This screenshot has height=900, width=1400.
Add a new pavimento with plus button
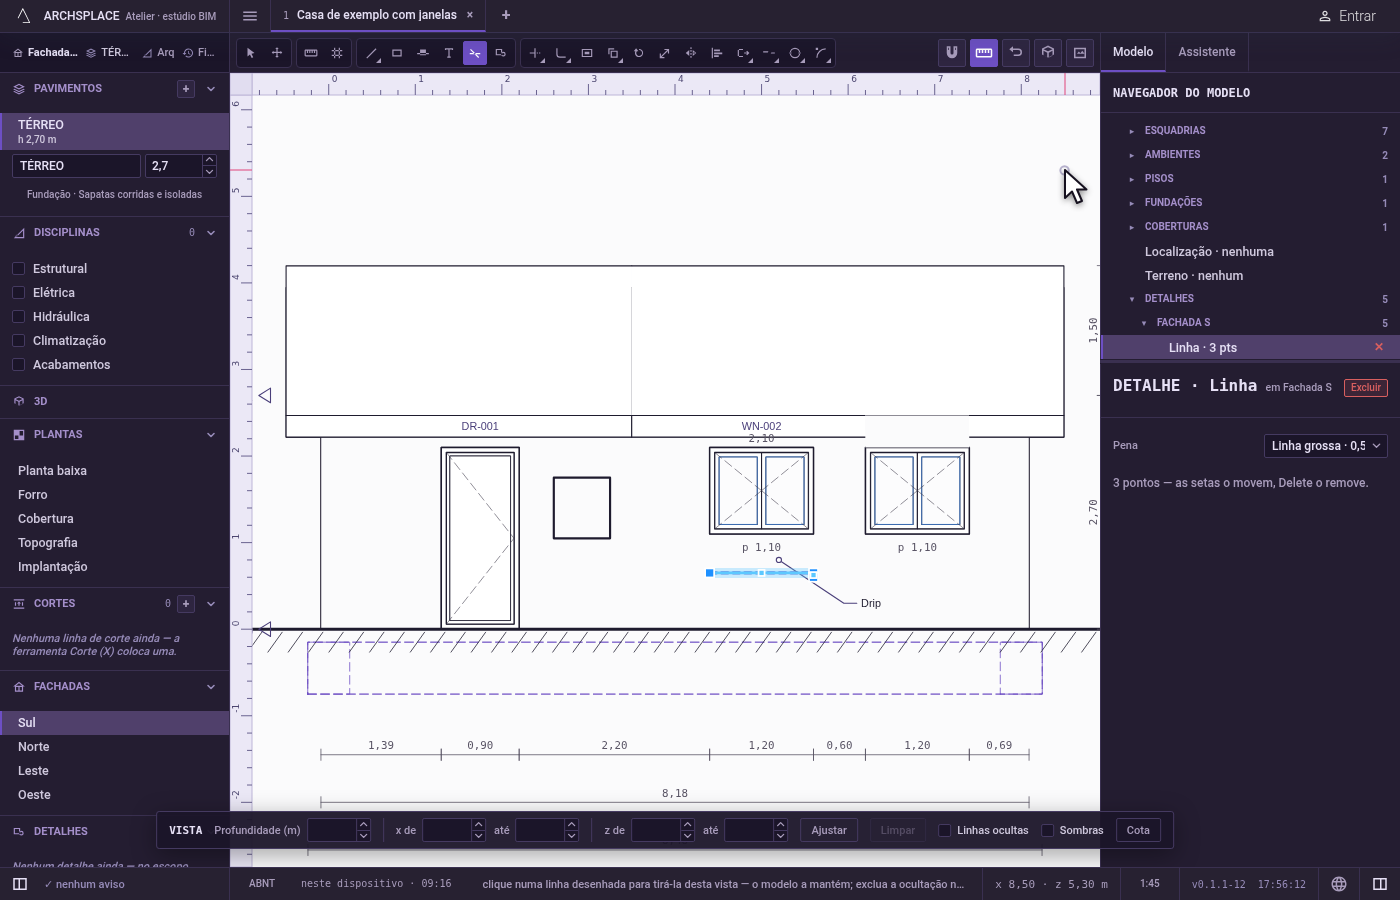tap(186, 89)
